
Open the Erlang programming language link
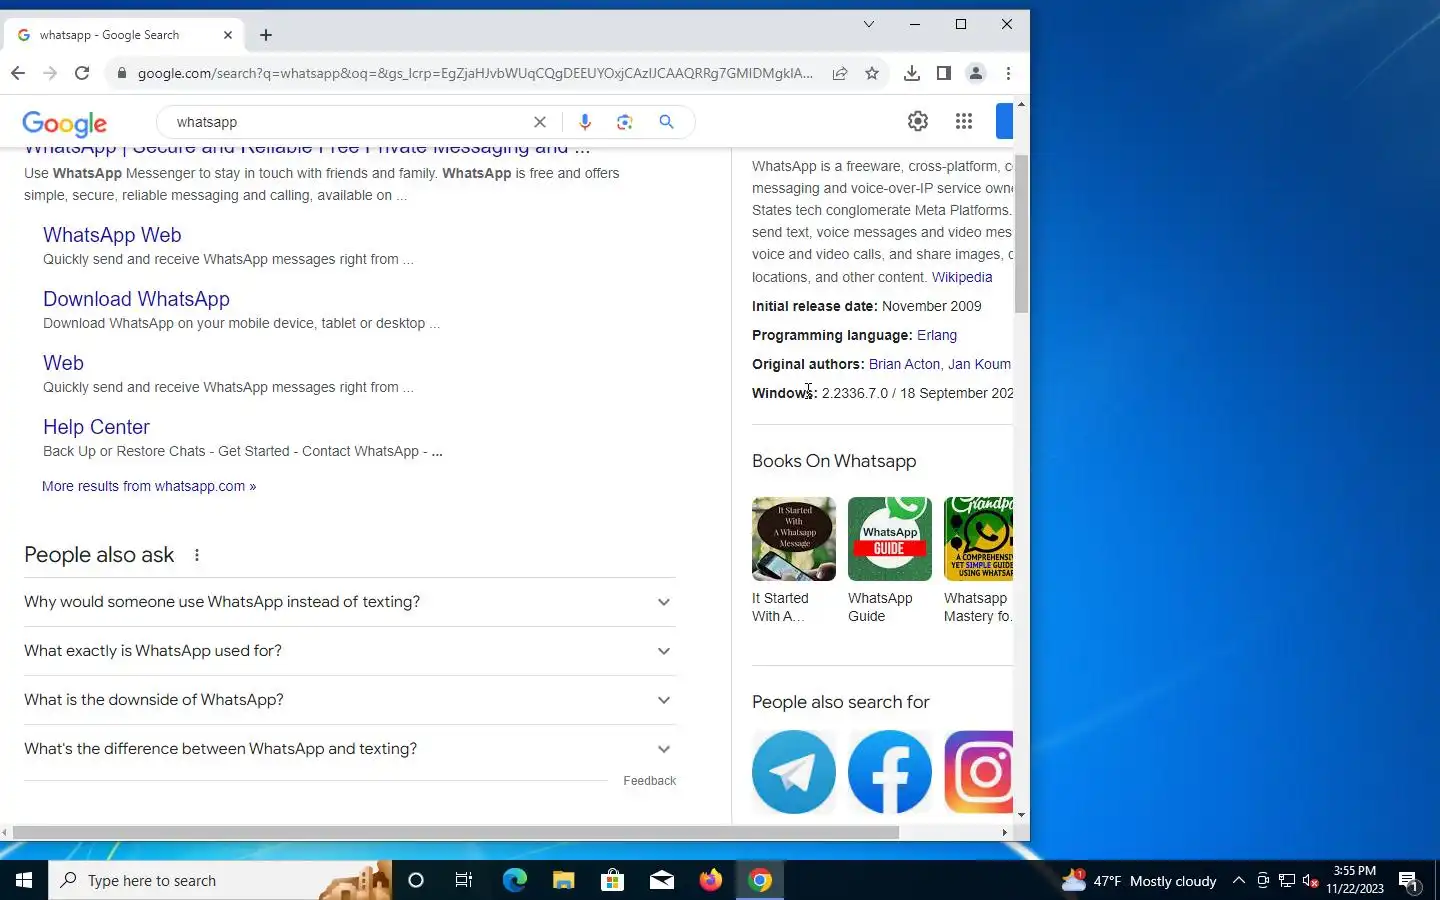click(937, 335)
